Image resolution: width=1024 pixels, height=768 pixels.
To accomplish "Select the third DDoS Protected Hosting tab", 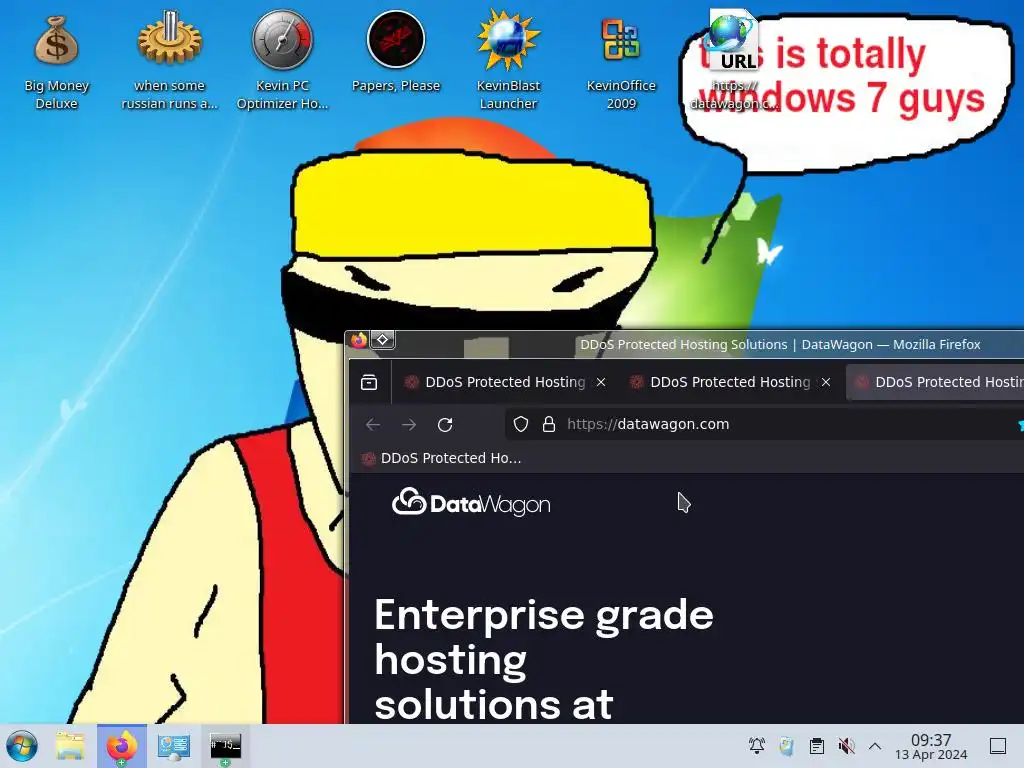I will (935, 382).
